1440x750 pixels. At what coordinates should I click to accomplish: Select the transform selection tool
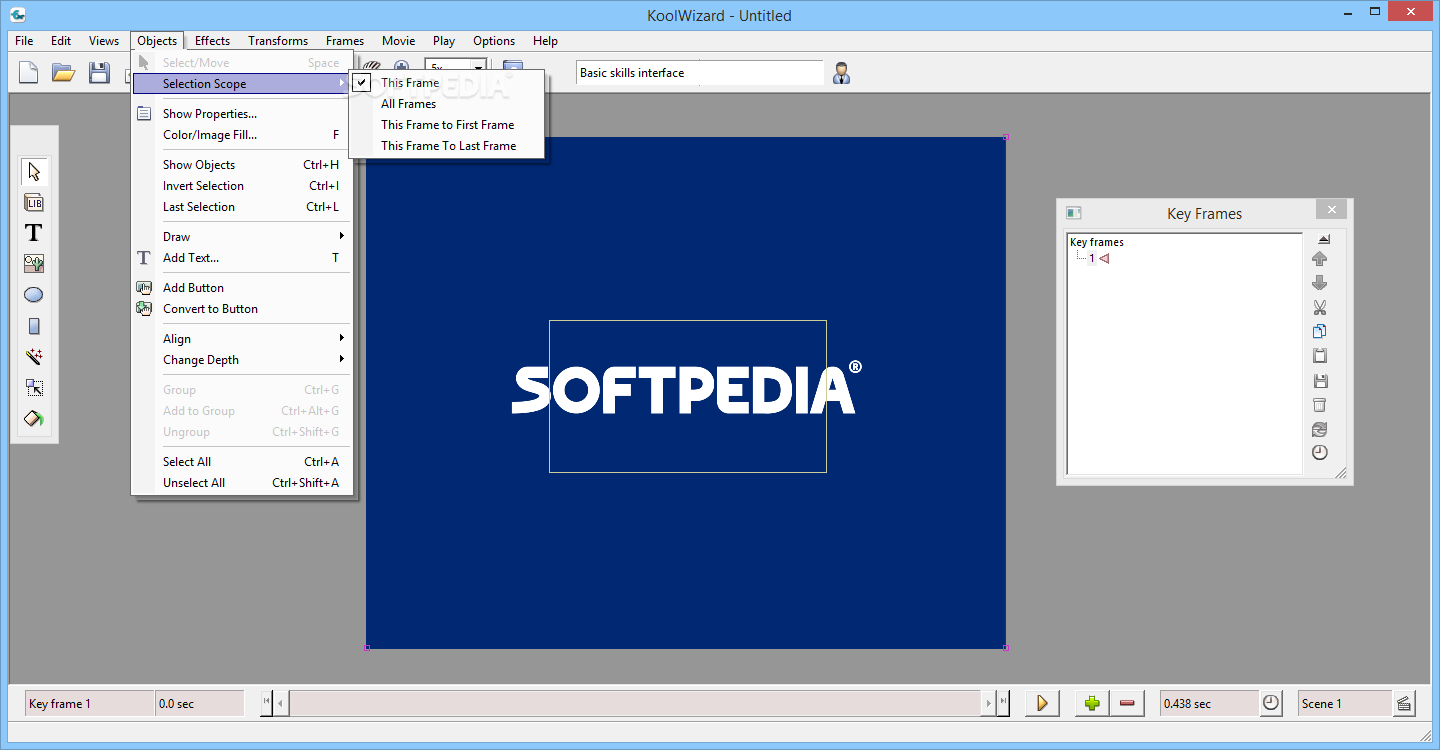pos(34,388)
